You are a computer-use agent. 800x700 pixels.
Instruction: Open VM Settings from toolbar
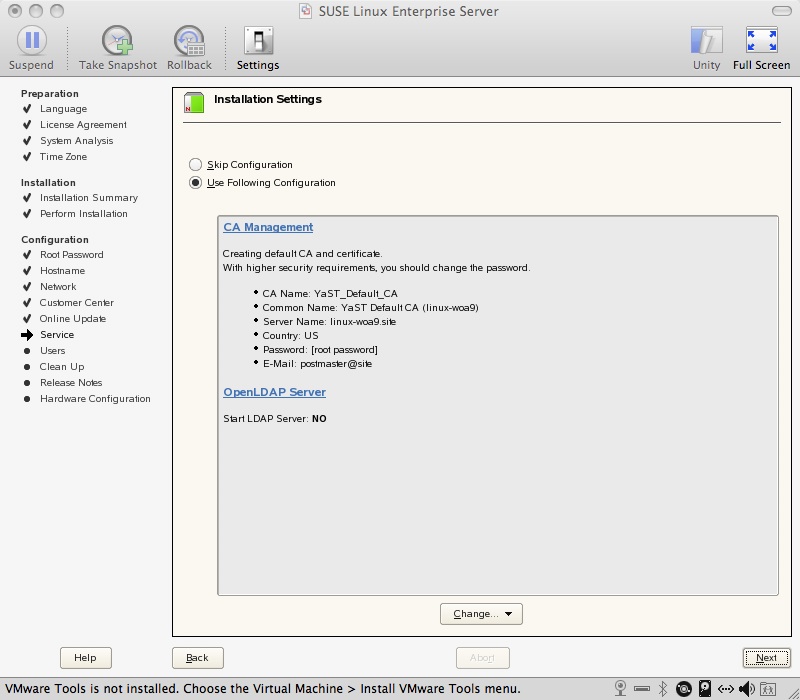tap(258, 48)
